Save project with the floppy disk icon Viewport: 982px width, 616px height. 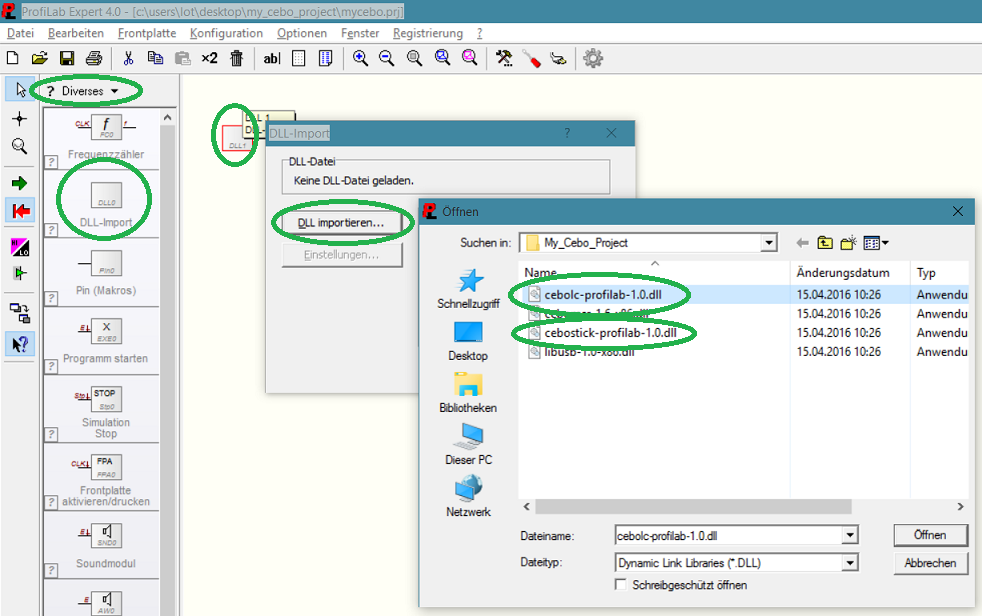pyautogui.click(x=67, y=58)
